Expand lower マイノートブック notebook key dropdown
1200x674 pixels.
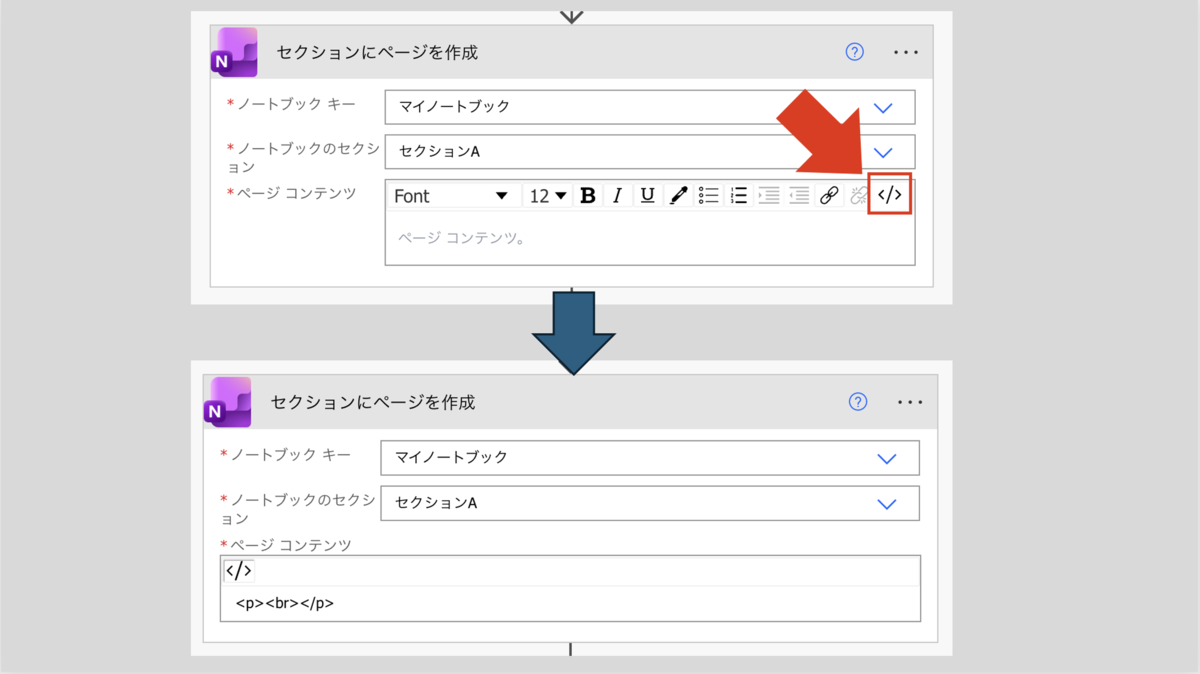tap(886, 458)
